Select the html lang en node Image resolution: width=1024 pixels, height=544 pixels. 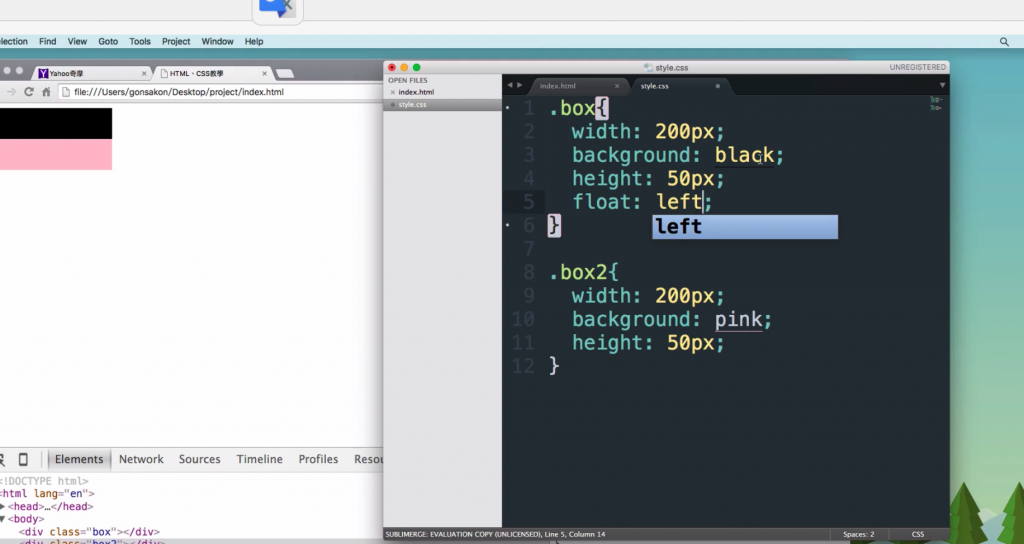click(x=48, y=494)
